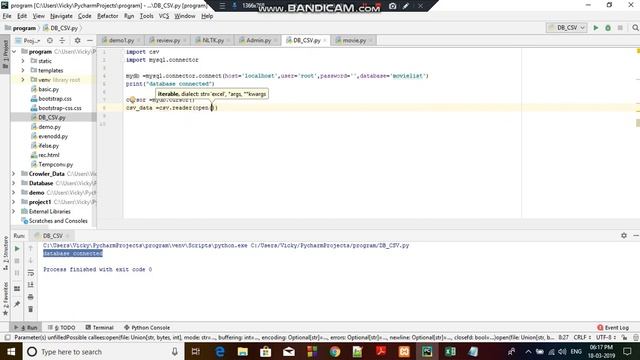Image resolution: width=640 pixels, height=360 pixels.
Task: Click Windows search box
Action: click(x=102, y=351)
